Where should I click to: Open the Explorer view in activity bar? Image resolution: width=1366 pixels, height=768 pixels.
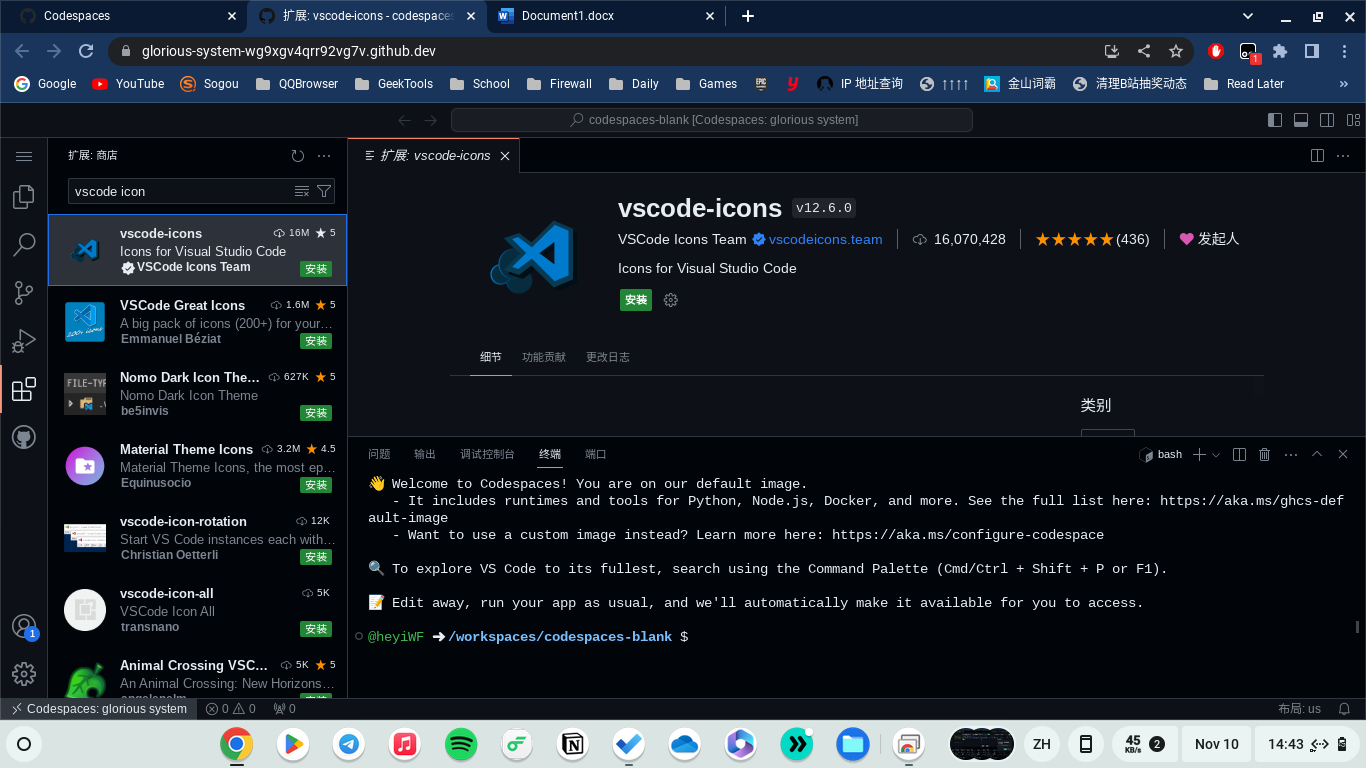pyautogui.click(x=24, y=197)
